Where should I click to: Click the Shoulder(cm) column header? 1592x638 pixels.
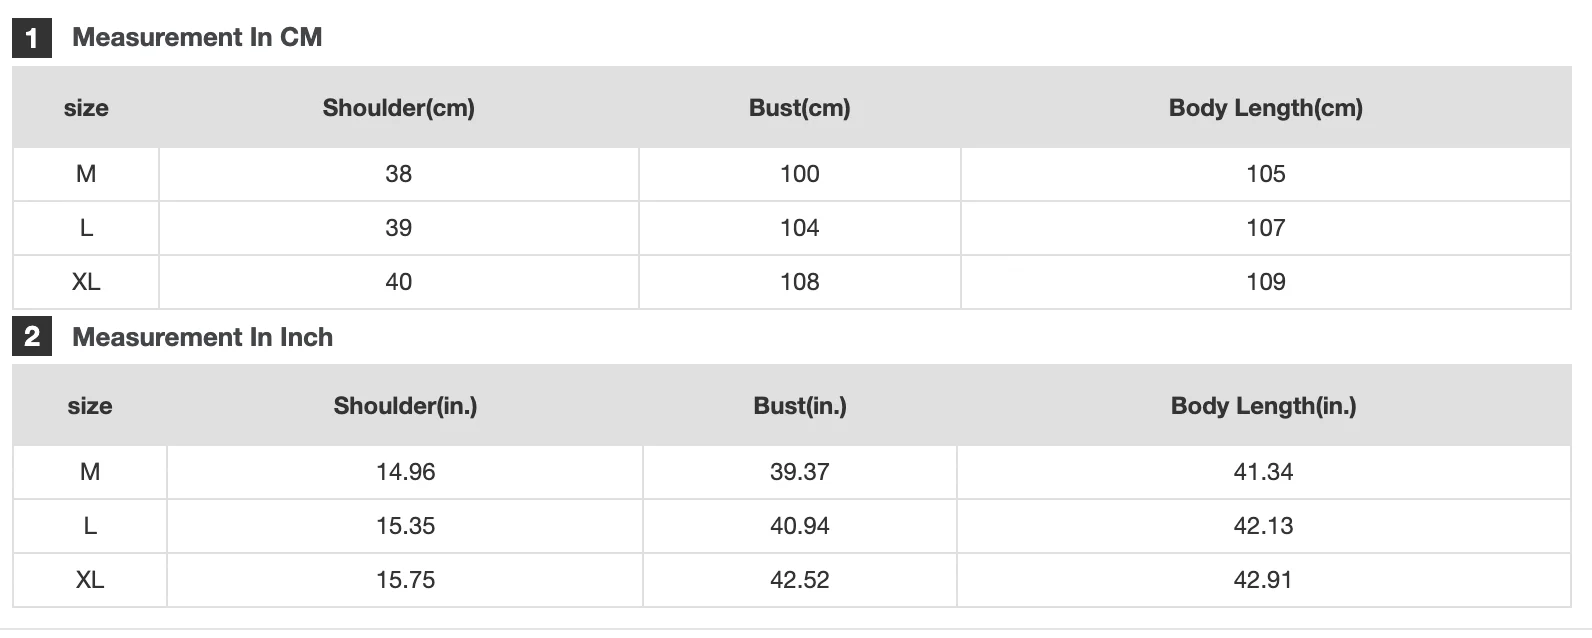[398, 108]
